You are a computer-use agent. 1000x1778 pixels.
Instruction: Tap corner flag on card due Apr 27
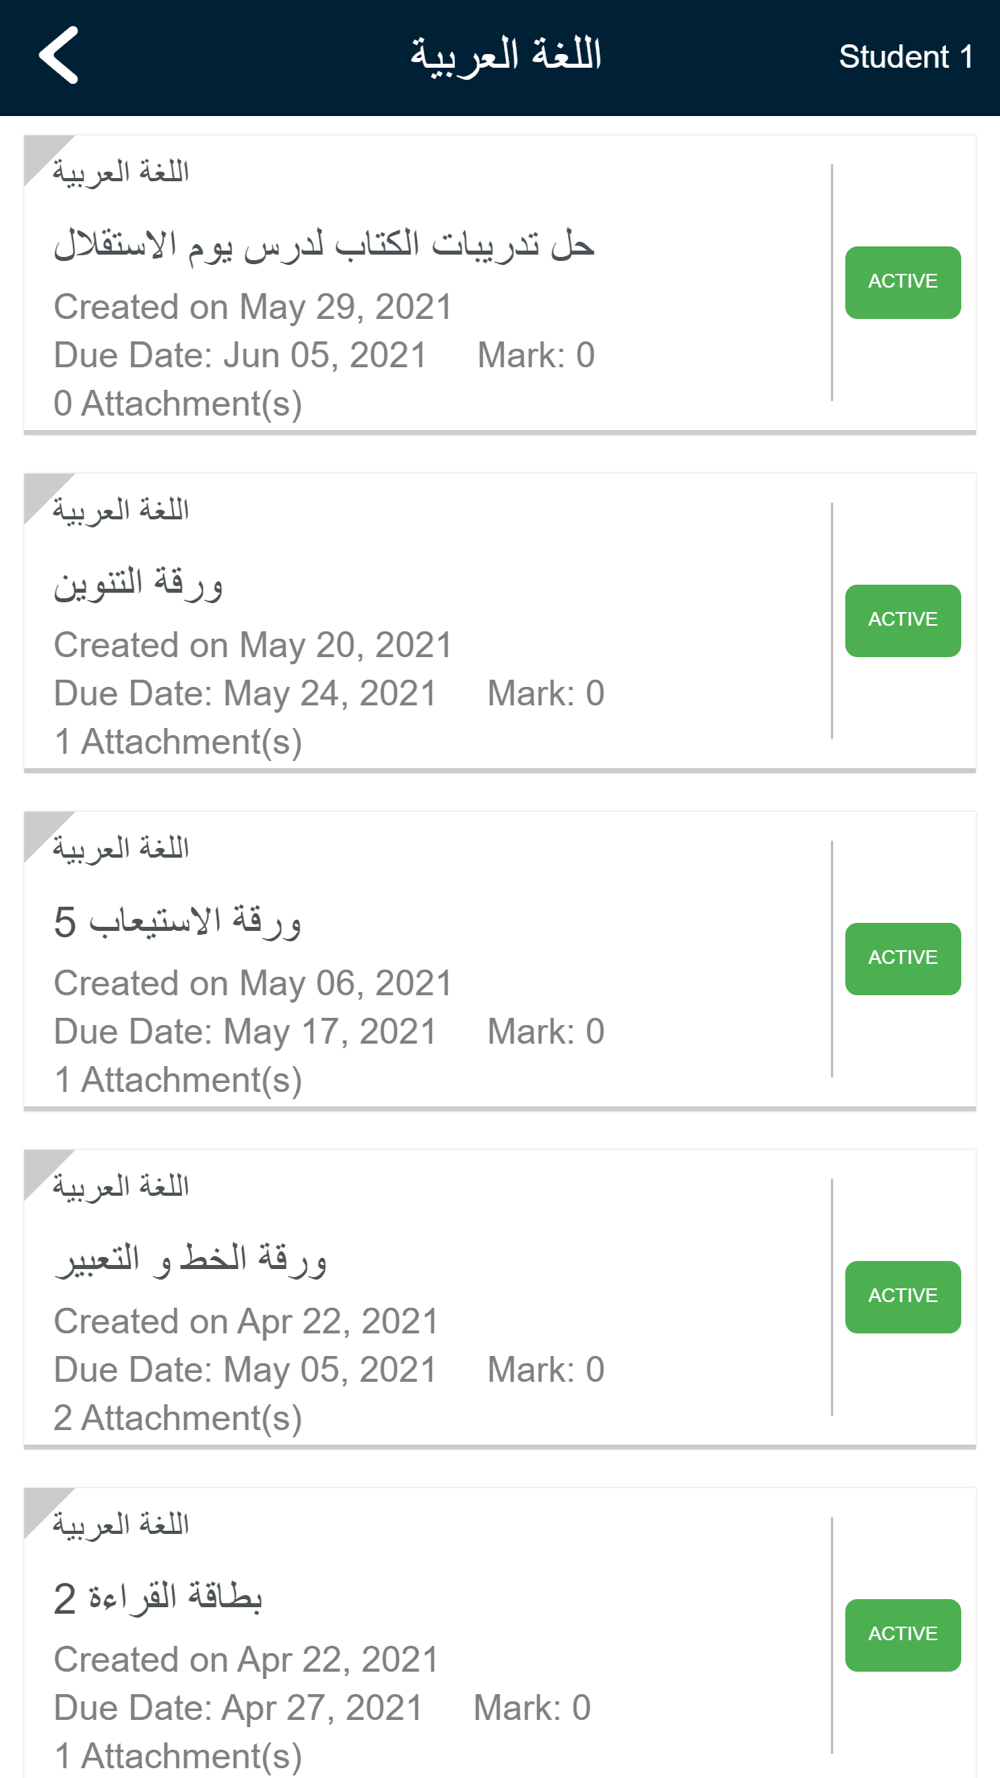42,1505
